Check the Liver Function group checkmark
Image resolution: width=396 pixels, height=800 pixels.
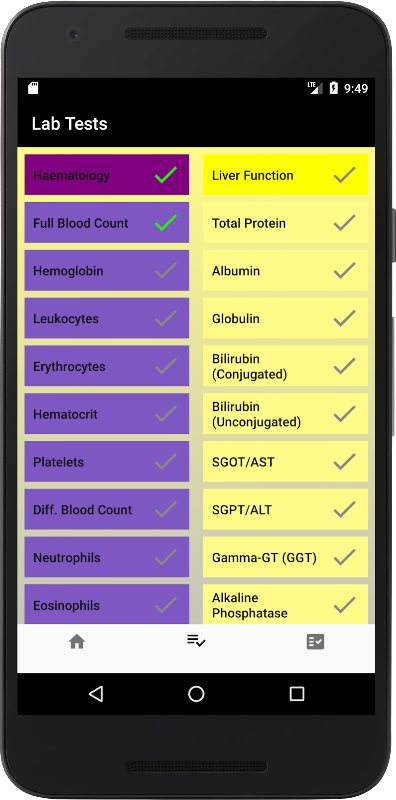pos(344,175)
